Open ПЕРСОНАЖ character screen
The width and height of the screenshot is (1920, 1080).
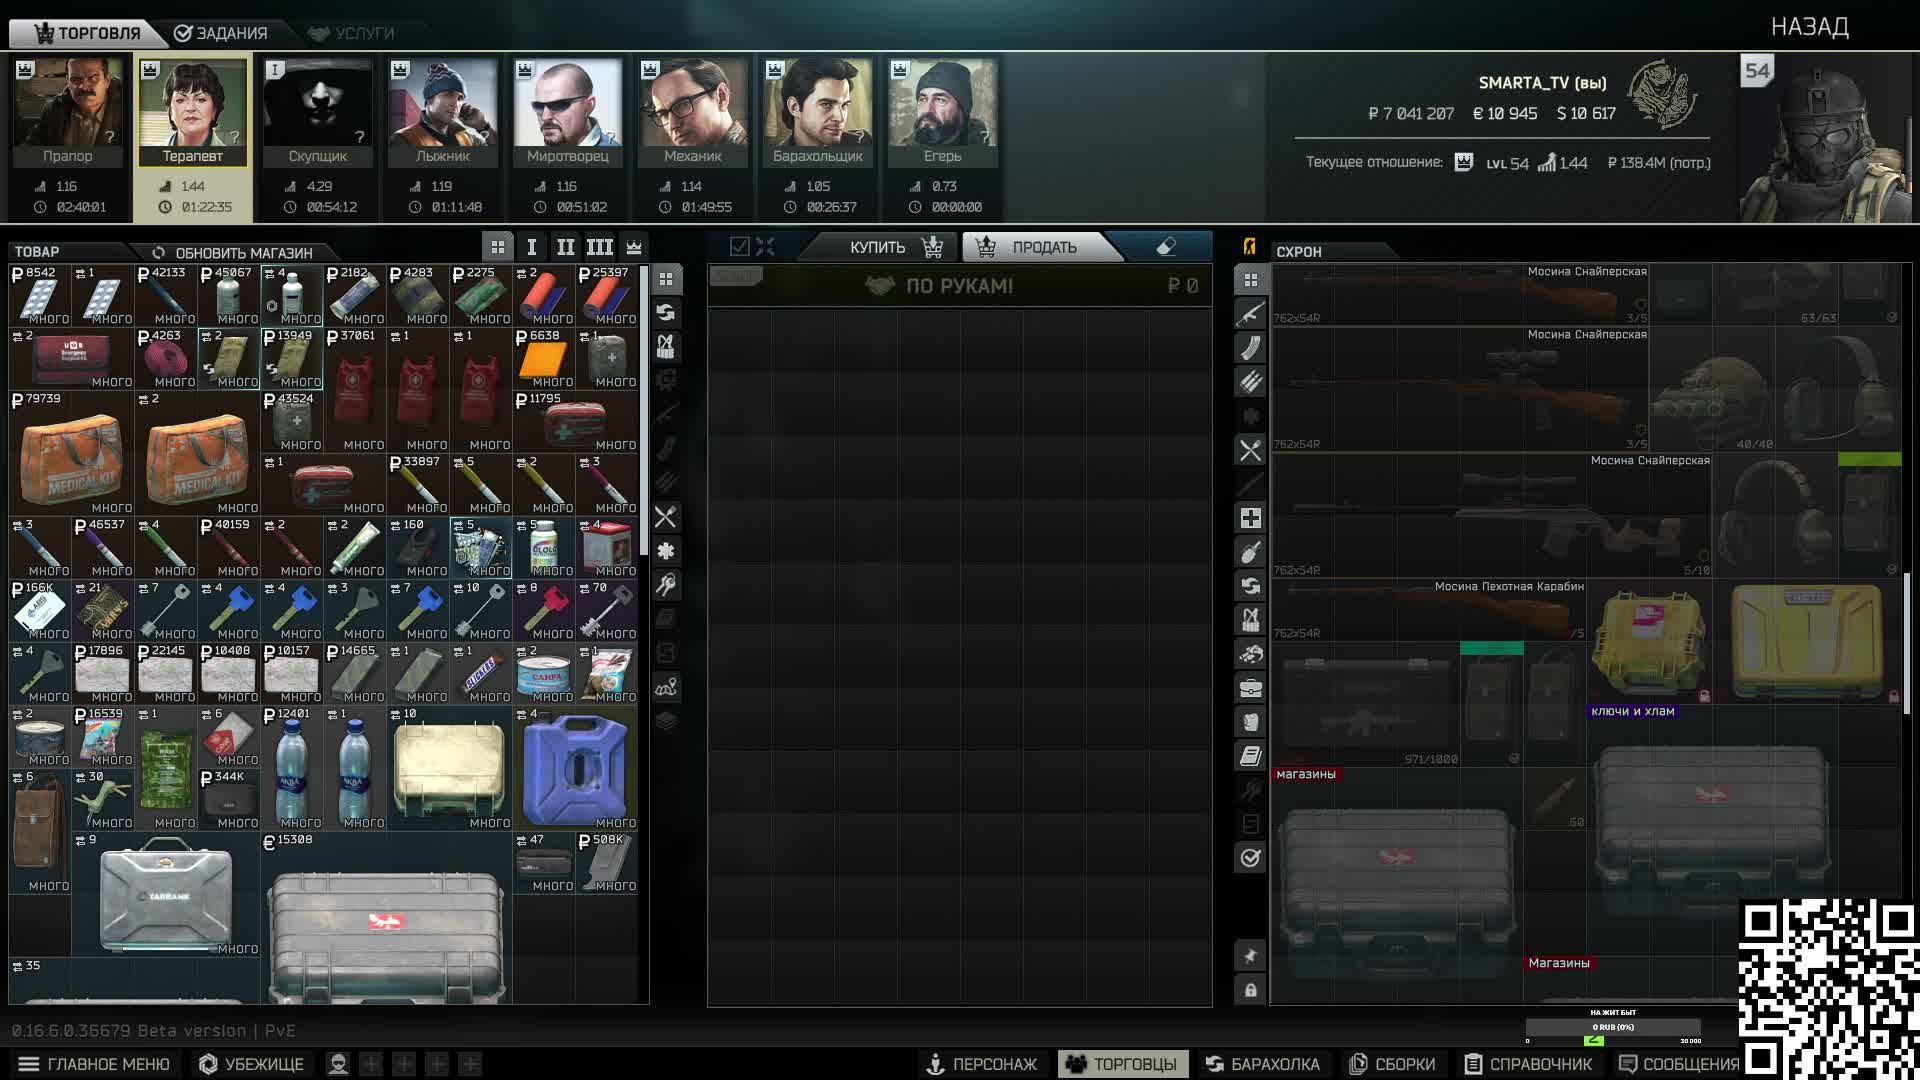[981, 1064]
